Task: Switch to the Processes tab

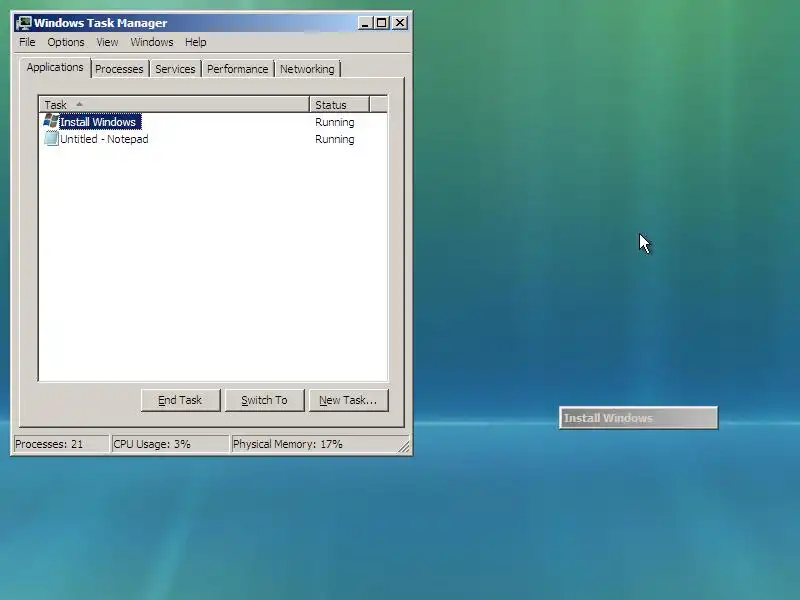Action: (x=119, y=69)
